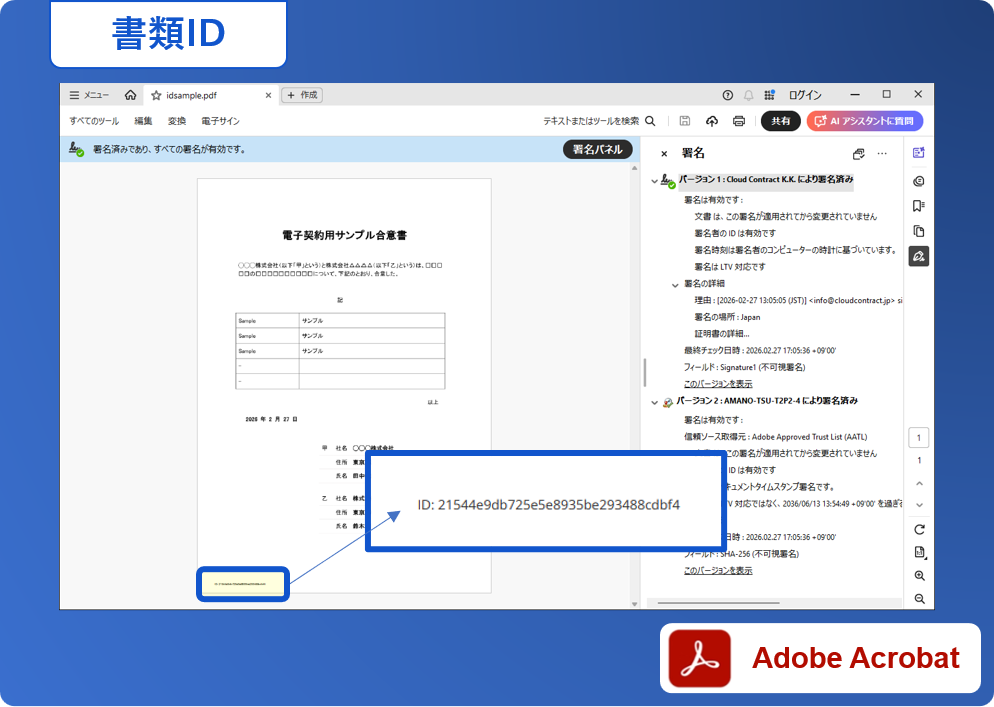This screenshot has width=994, height=707.
Task: Click the 共有 share button
Action: pyautogui.click(x=780, y=121)
